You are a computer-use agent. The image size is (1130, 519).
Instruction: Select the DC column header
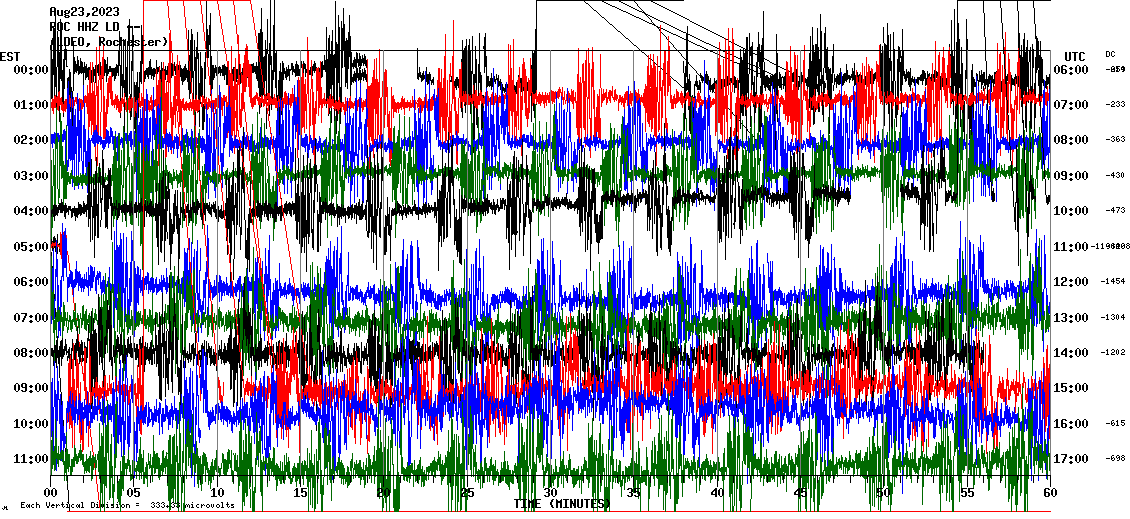[1110, 54]
